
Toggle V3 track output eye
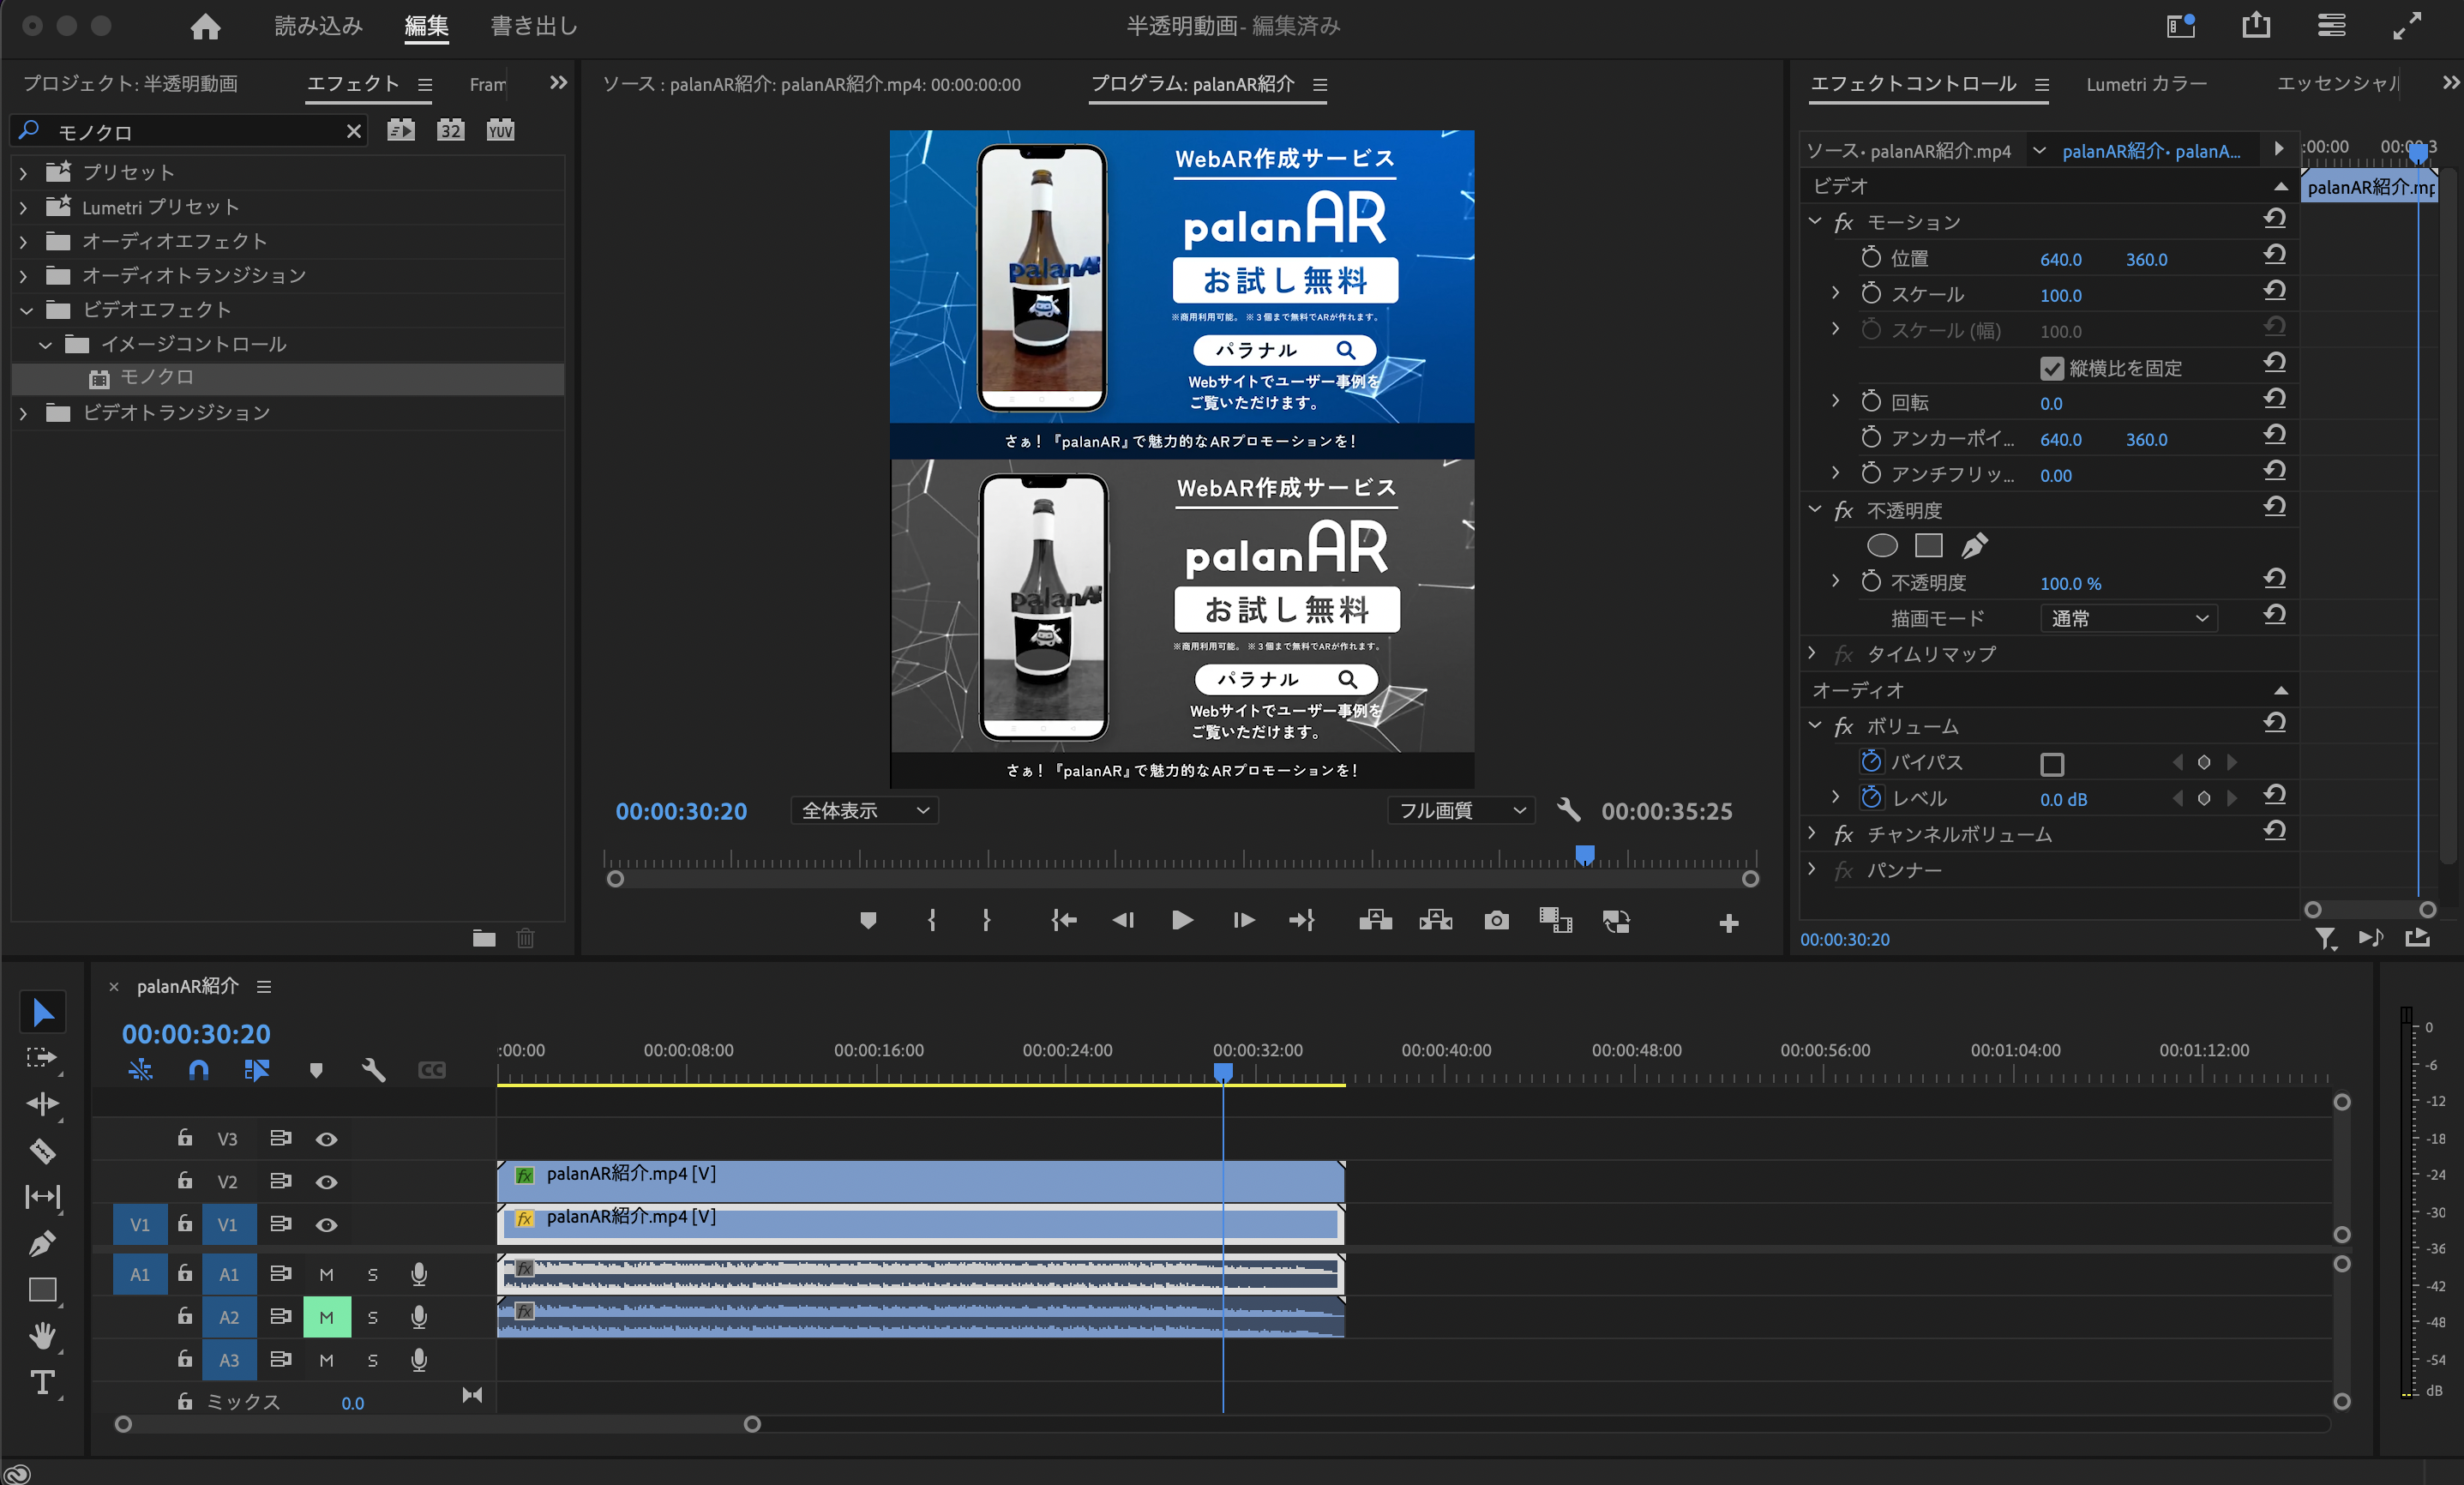click(x=326, y=1139)
